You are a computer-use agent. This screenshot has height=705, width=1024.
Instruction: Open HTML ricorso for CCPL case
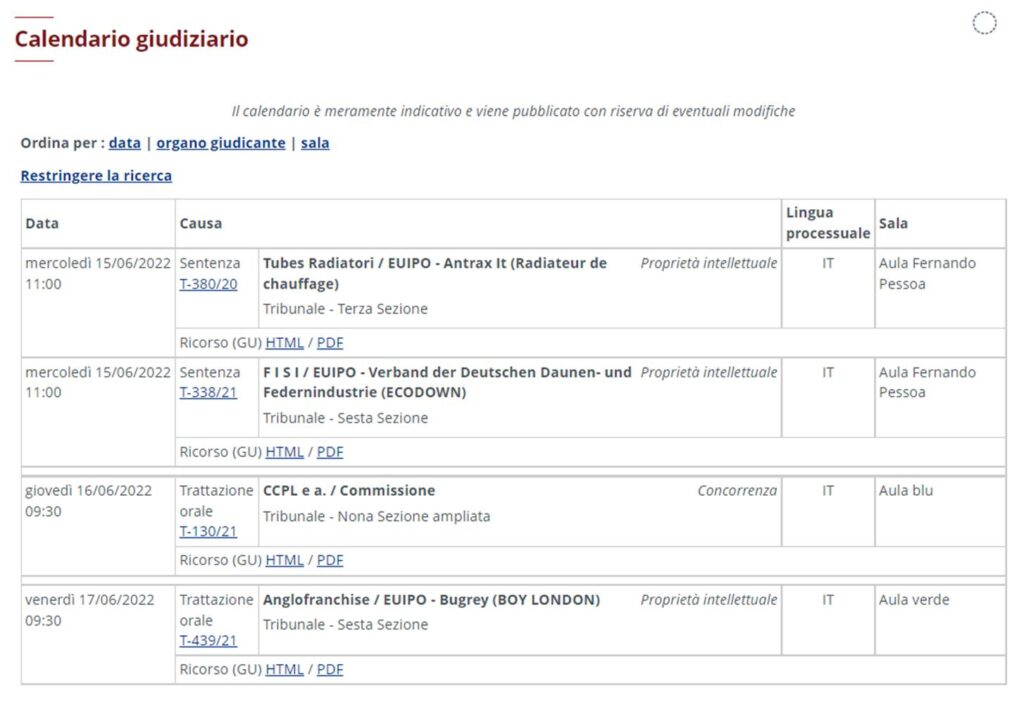[x=284, y=561]
